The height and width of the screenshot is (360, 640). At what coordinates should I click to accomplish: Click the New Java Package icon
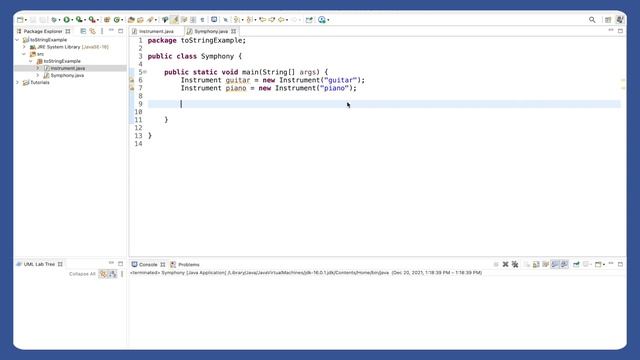(107, 20)
